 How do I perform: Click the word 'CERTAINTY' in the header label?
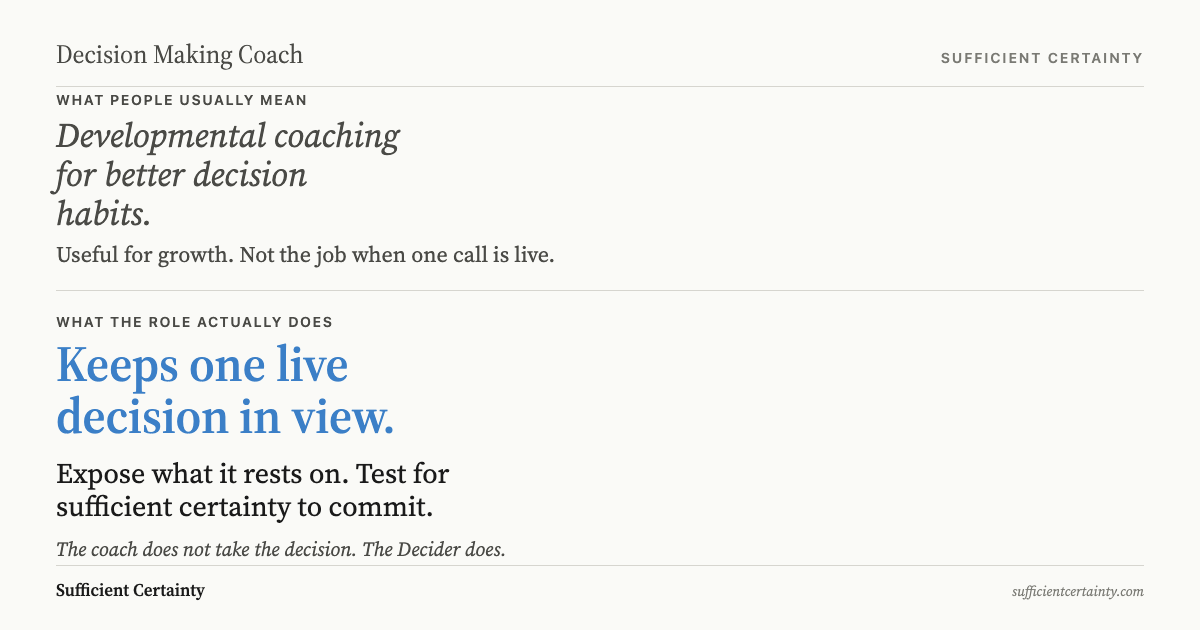[1090, 58]
